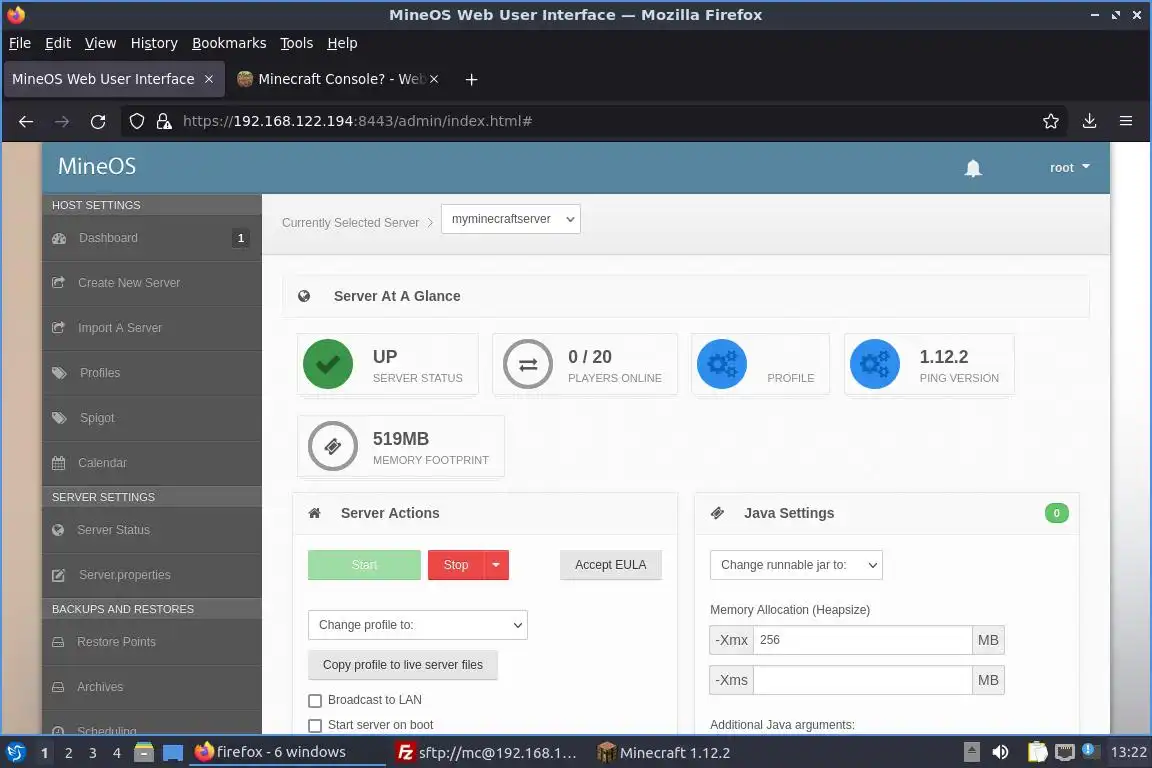1152x768 pixels.
Task: Open the Help menu
Action: click(x=342, y=43)
